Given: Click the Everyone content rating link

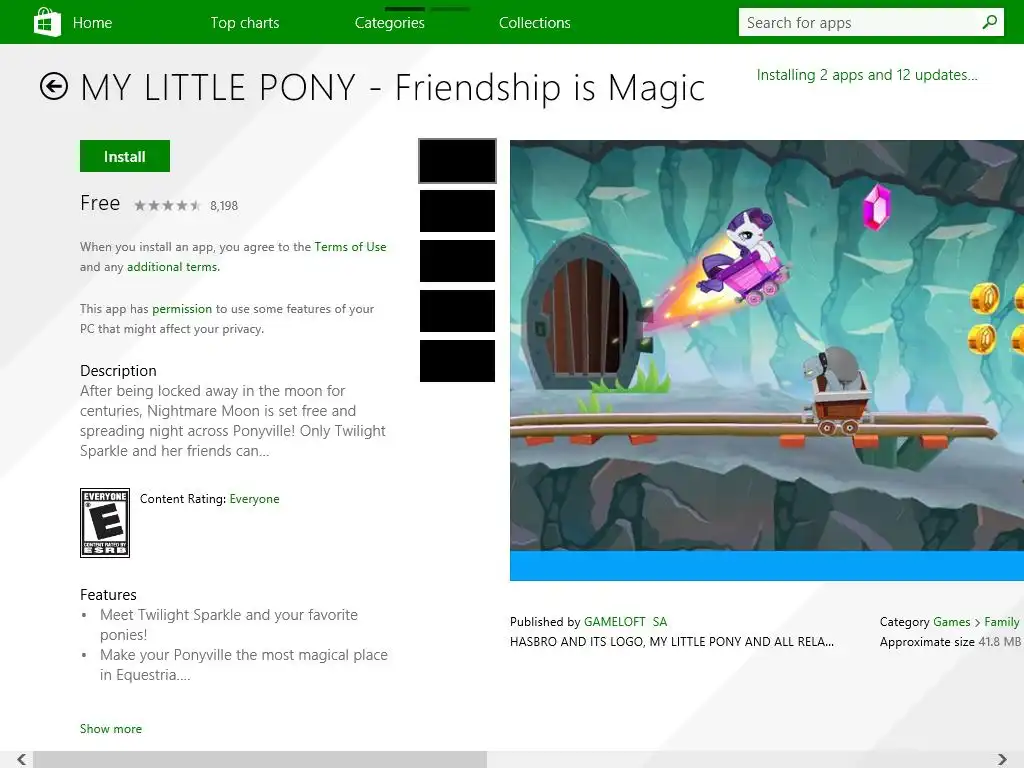Looking at the screenshot, I should point(254,499).
